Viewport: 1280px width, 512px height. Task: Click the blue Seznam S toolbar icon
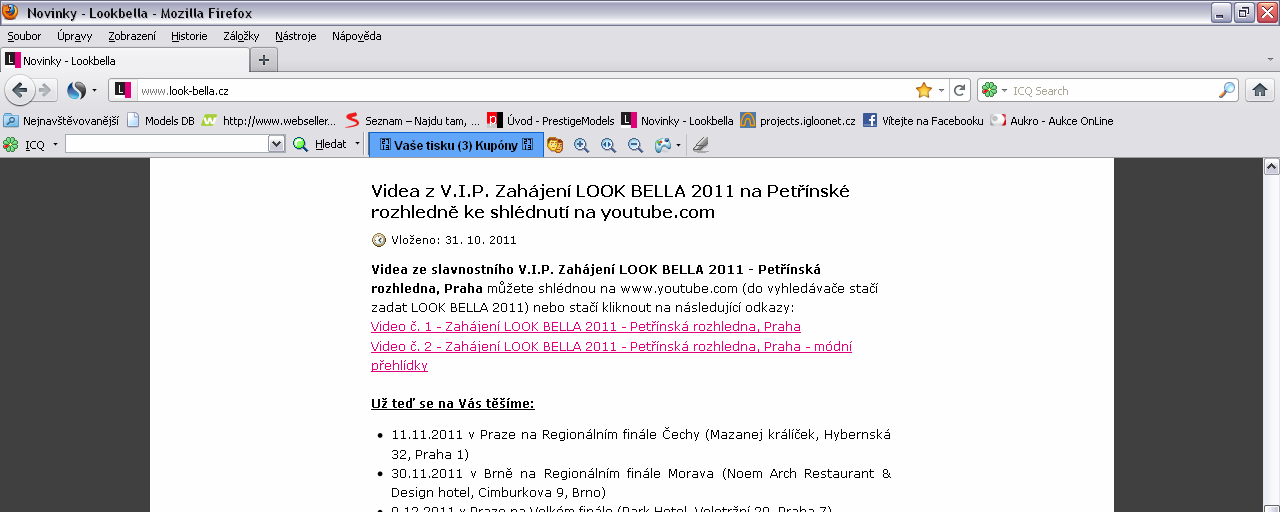click(76, 90)
